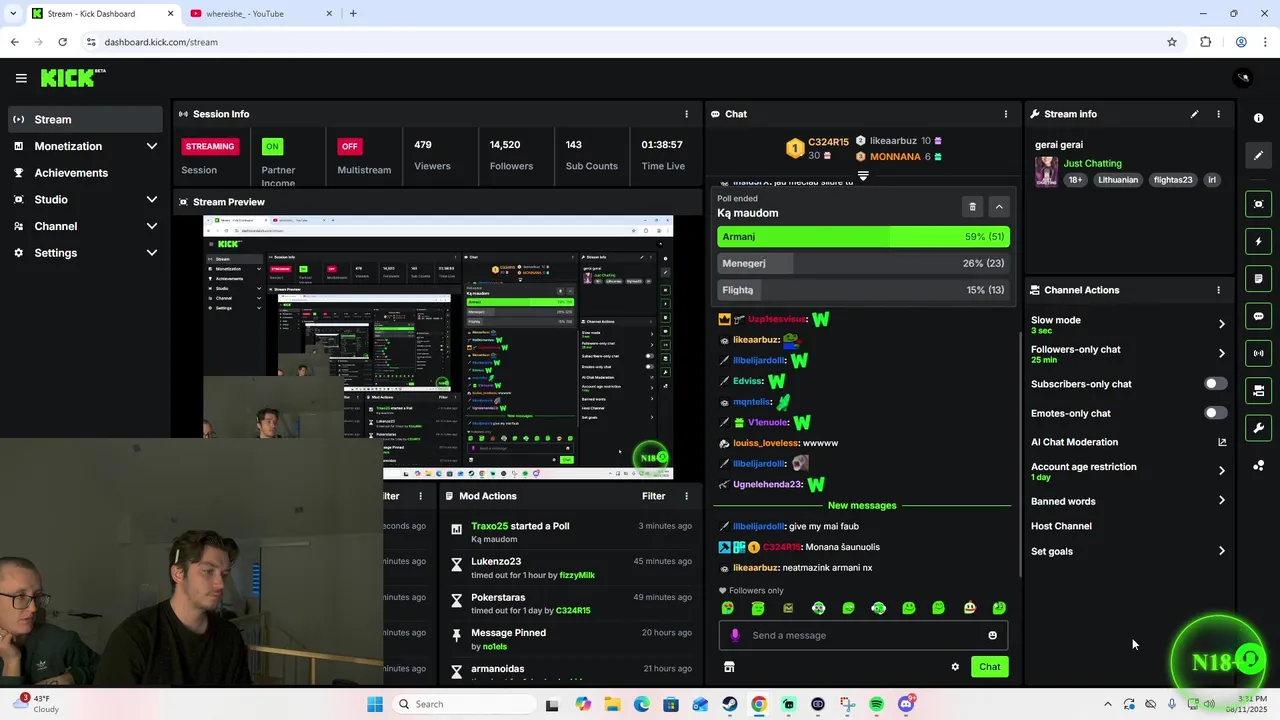Open Banned words arrow

point(1221,500)
